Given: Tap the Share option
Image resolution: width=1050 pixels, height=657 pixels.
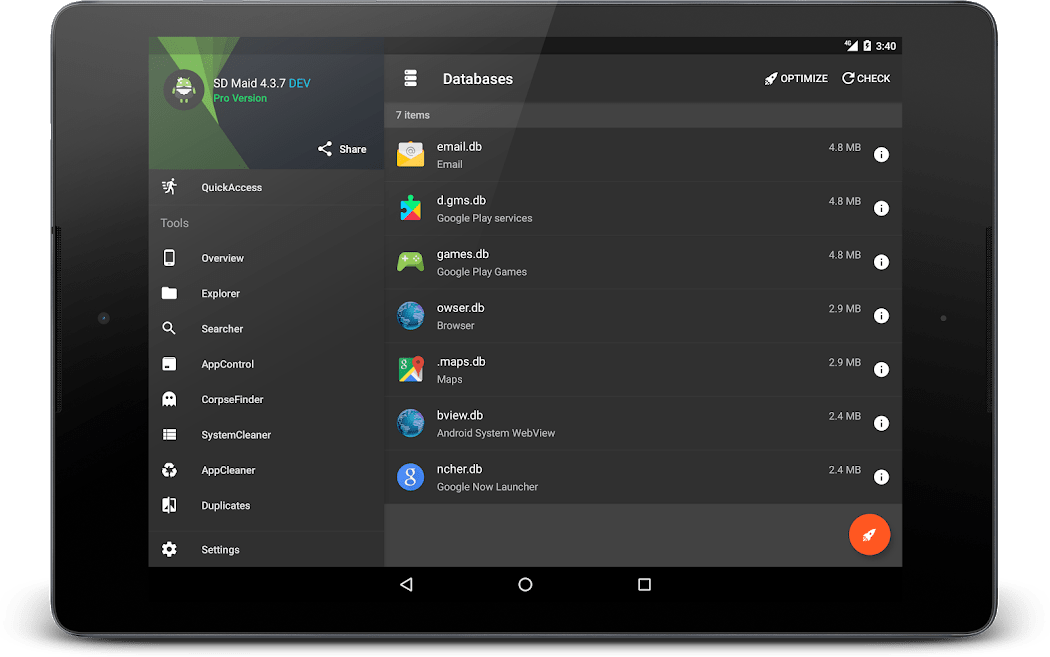Looking at the screenshot, I should [341, 148].
